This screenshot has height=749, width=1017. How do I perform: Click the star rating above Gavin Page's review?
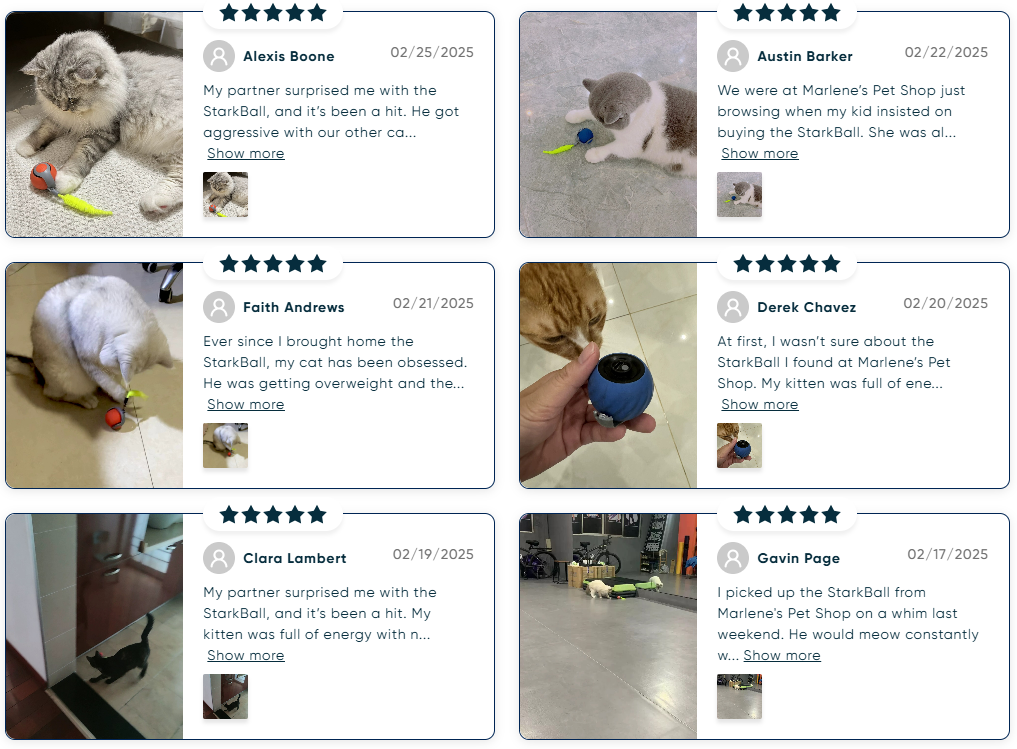[x=787, y=515]
